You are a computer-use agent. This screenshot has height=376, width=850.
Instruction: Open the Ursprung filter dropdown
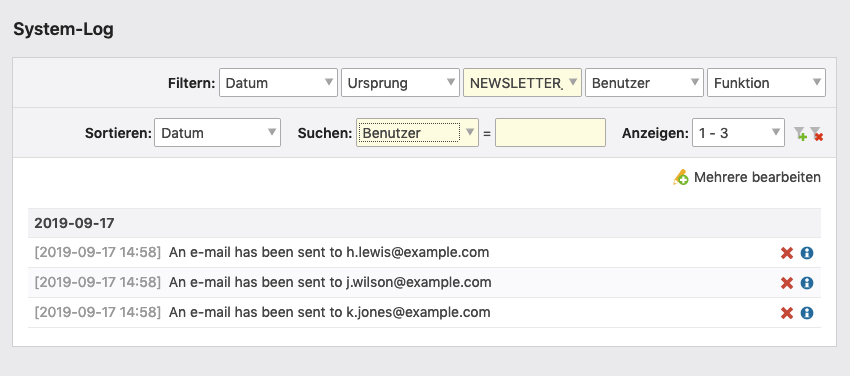pos(400,83)
